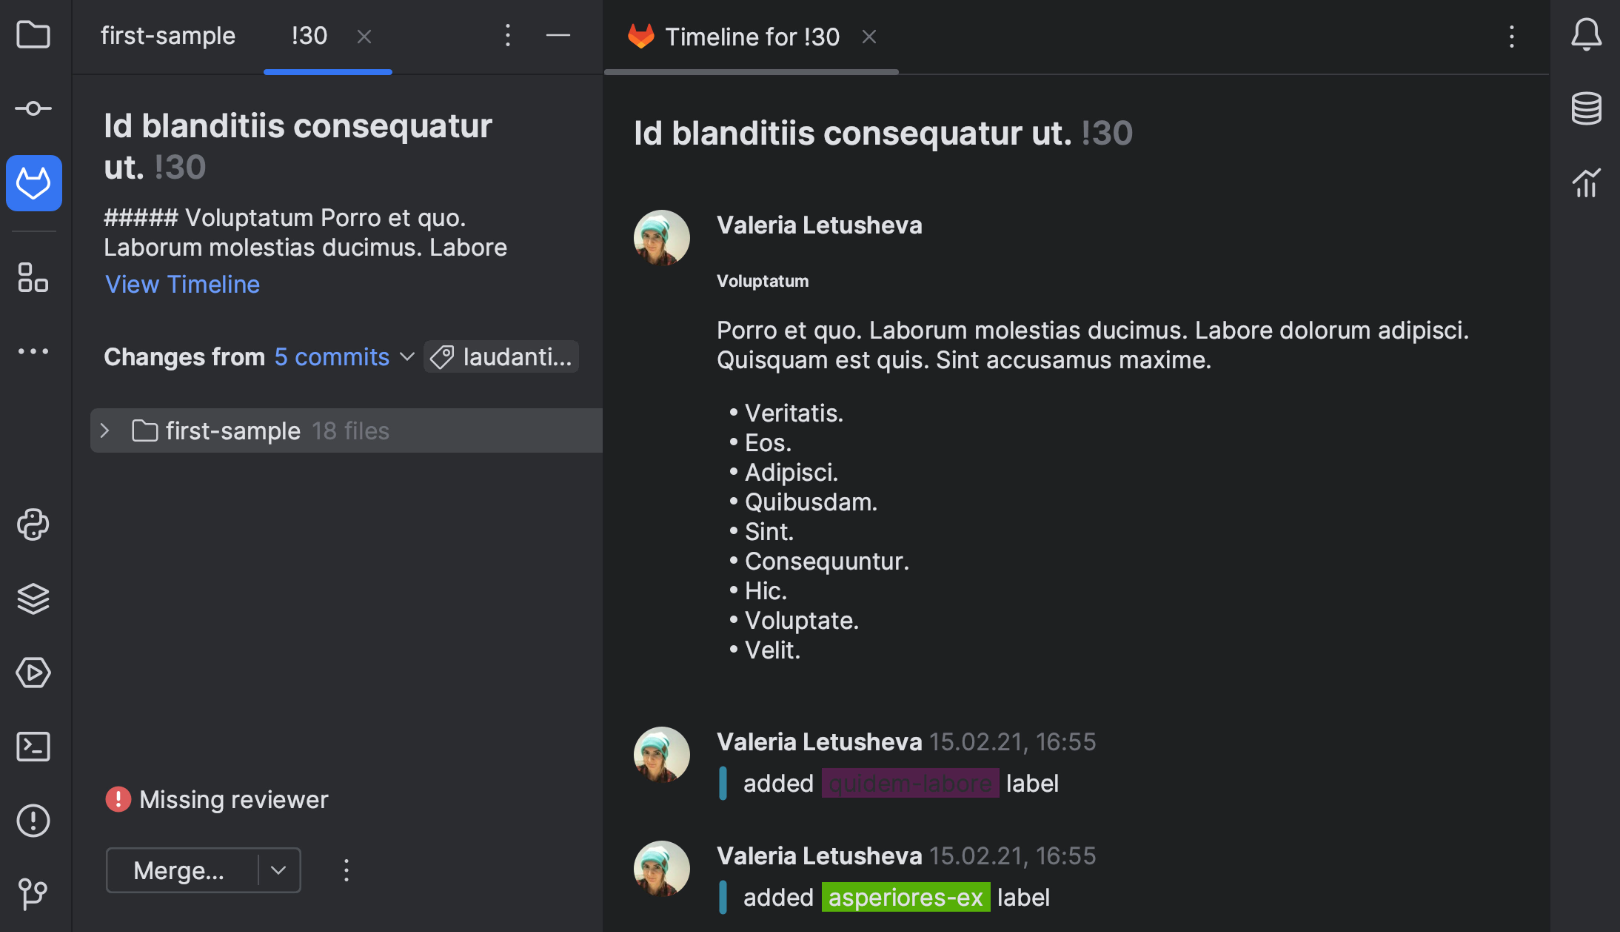Open the Commit tool window
Image resolution: width=1620 pixels, height=932 pixels.
(x=33, y=109)
